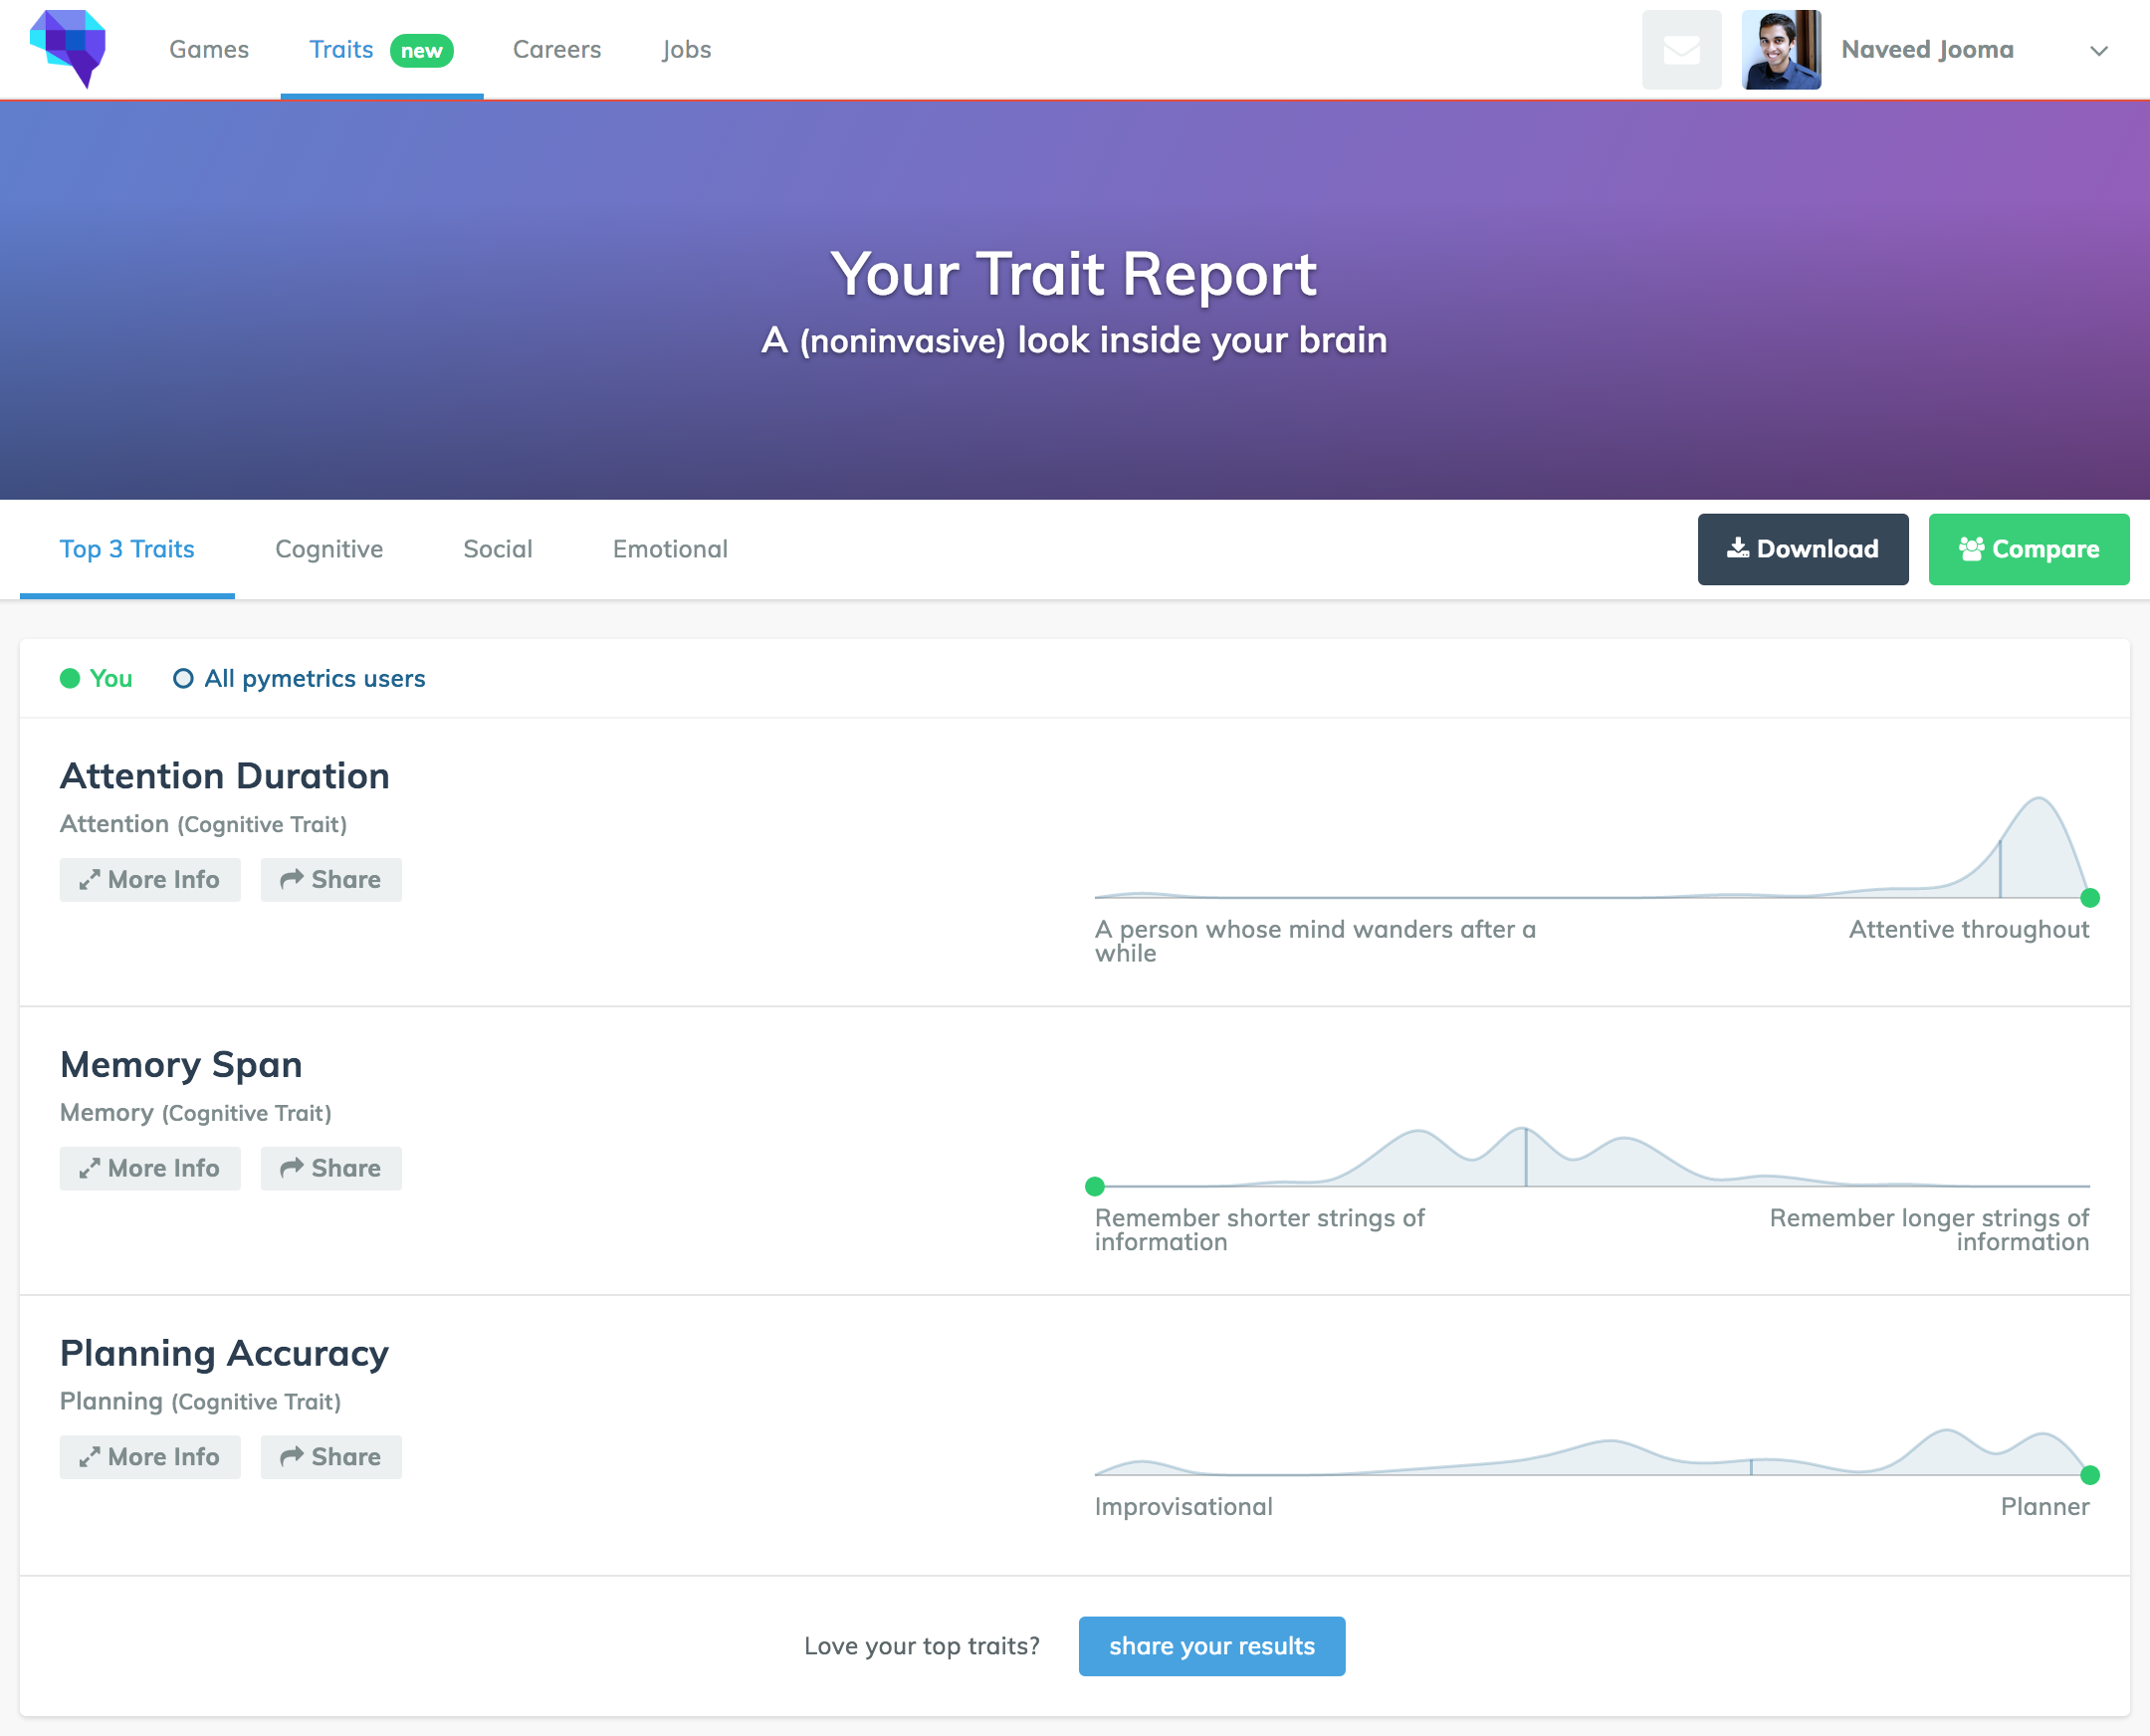Open More Info for Attention Duration

150,880
